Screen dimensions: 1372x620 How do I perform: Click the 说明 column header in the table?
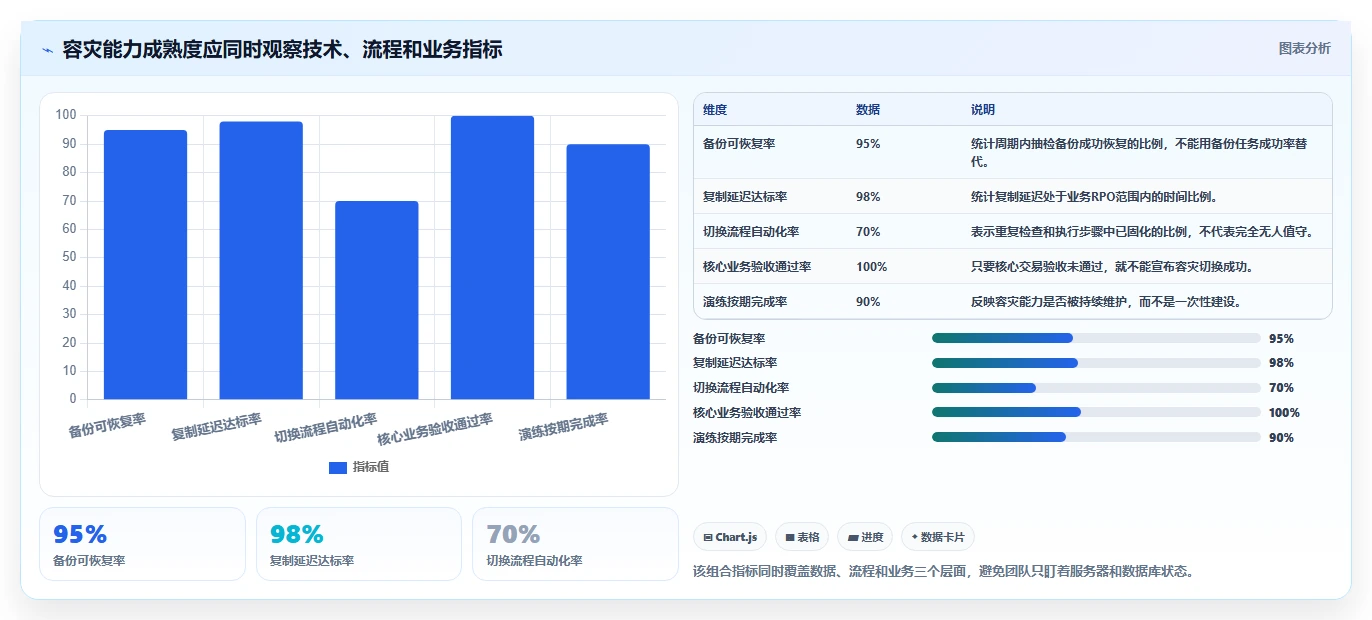click(x=983, y=110)
